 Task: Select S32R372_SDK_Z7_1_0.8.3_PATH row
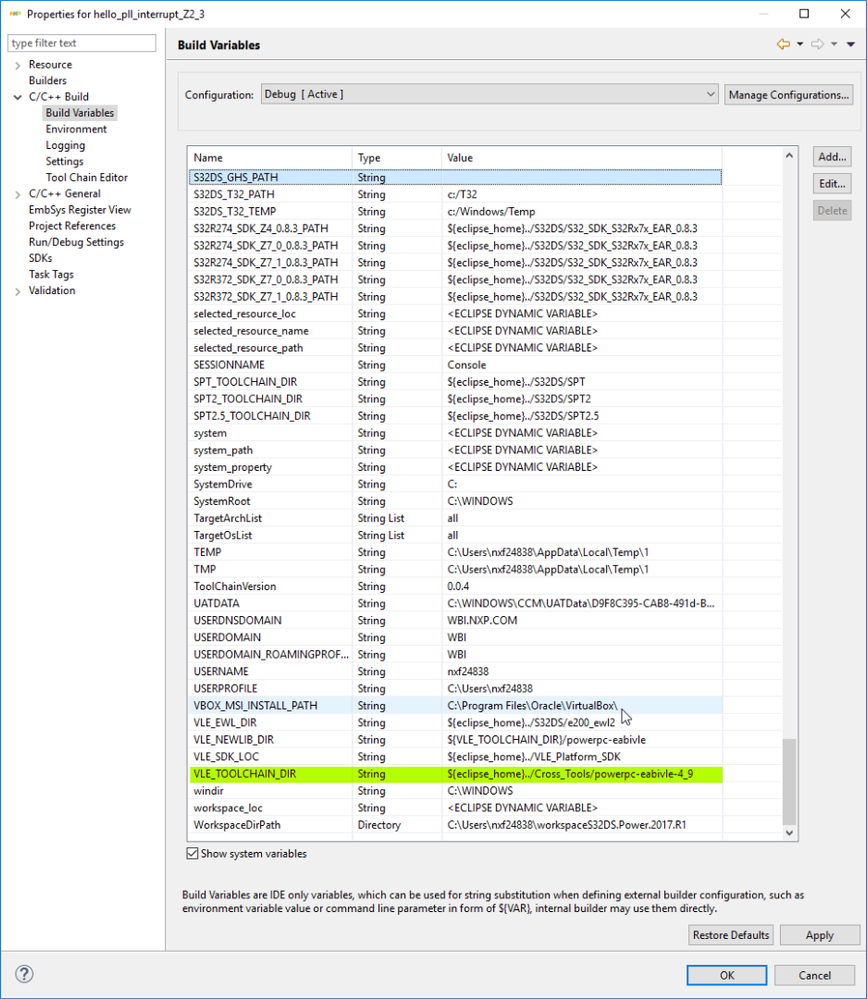tap(455, 296)
